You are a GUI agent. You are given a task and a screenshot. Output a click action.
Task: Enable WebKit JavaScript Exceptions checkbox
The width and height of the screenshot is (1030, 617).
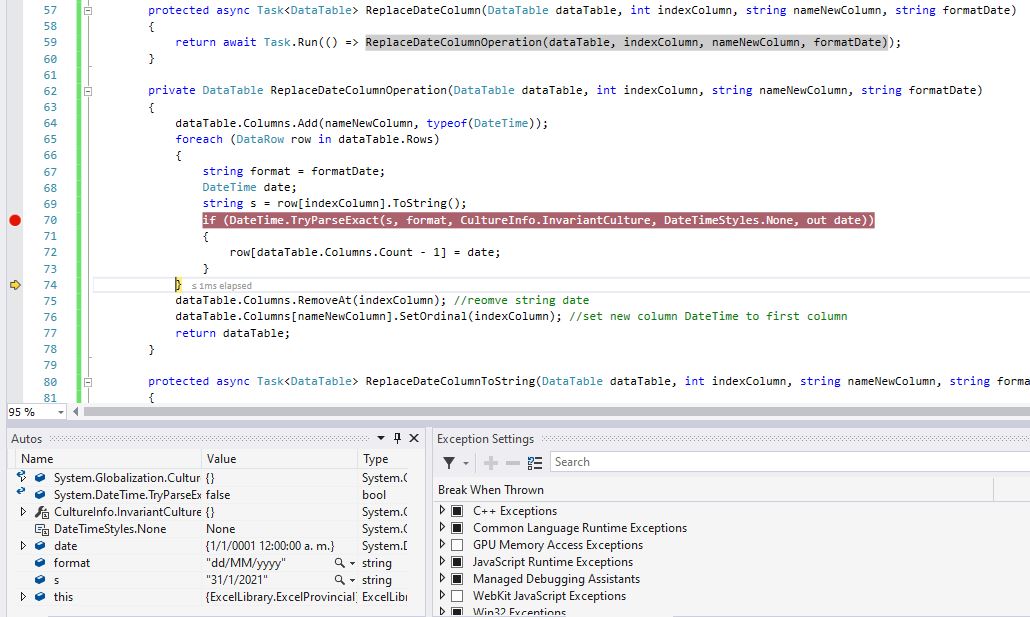pos(458,596)
